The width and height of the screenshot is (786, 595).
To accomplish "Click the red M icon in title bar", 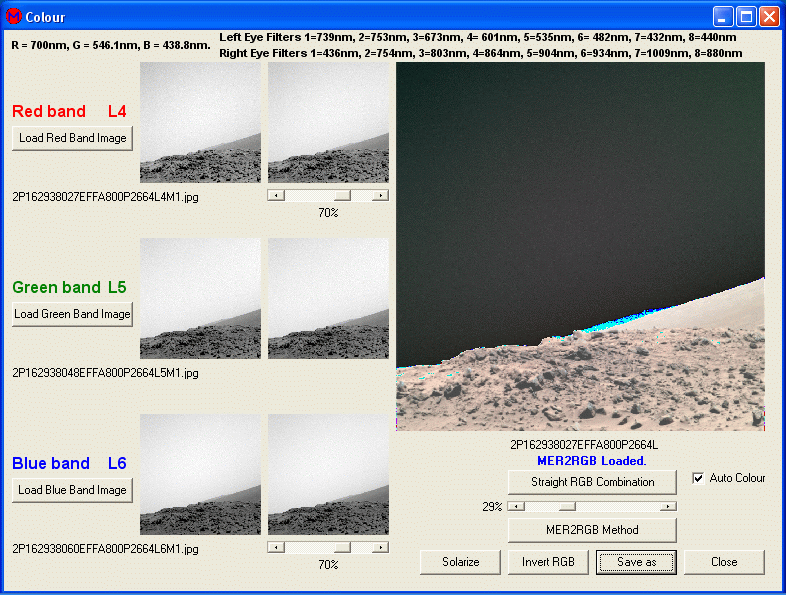I will click(x=14, y=17).
